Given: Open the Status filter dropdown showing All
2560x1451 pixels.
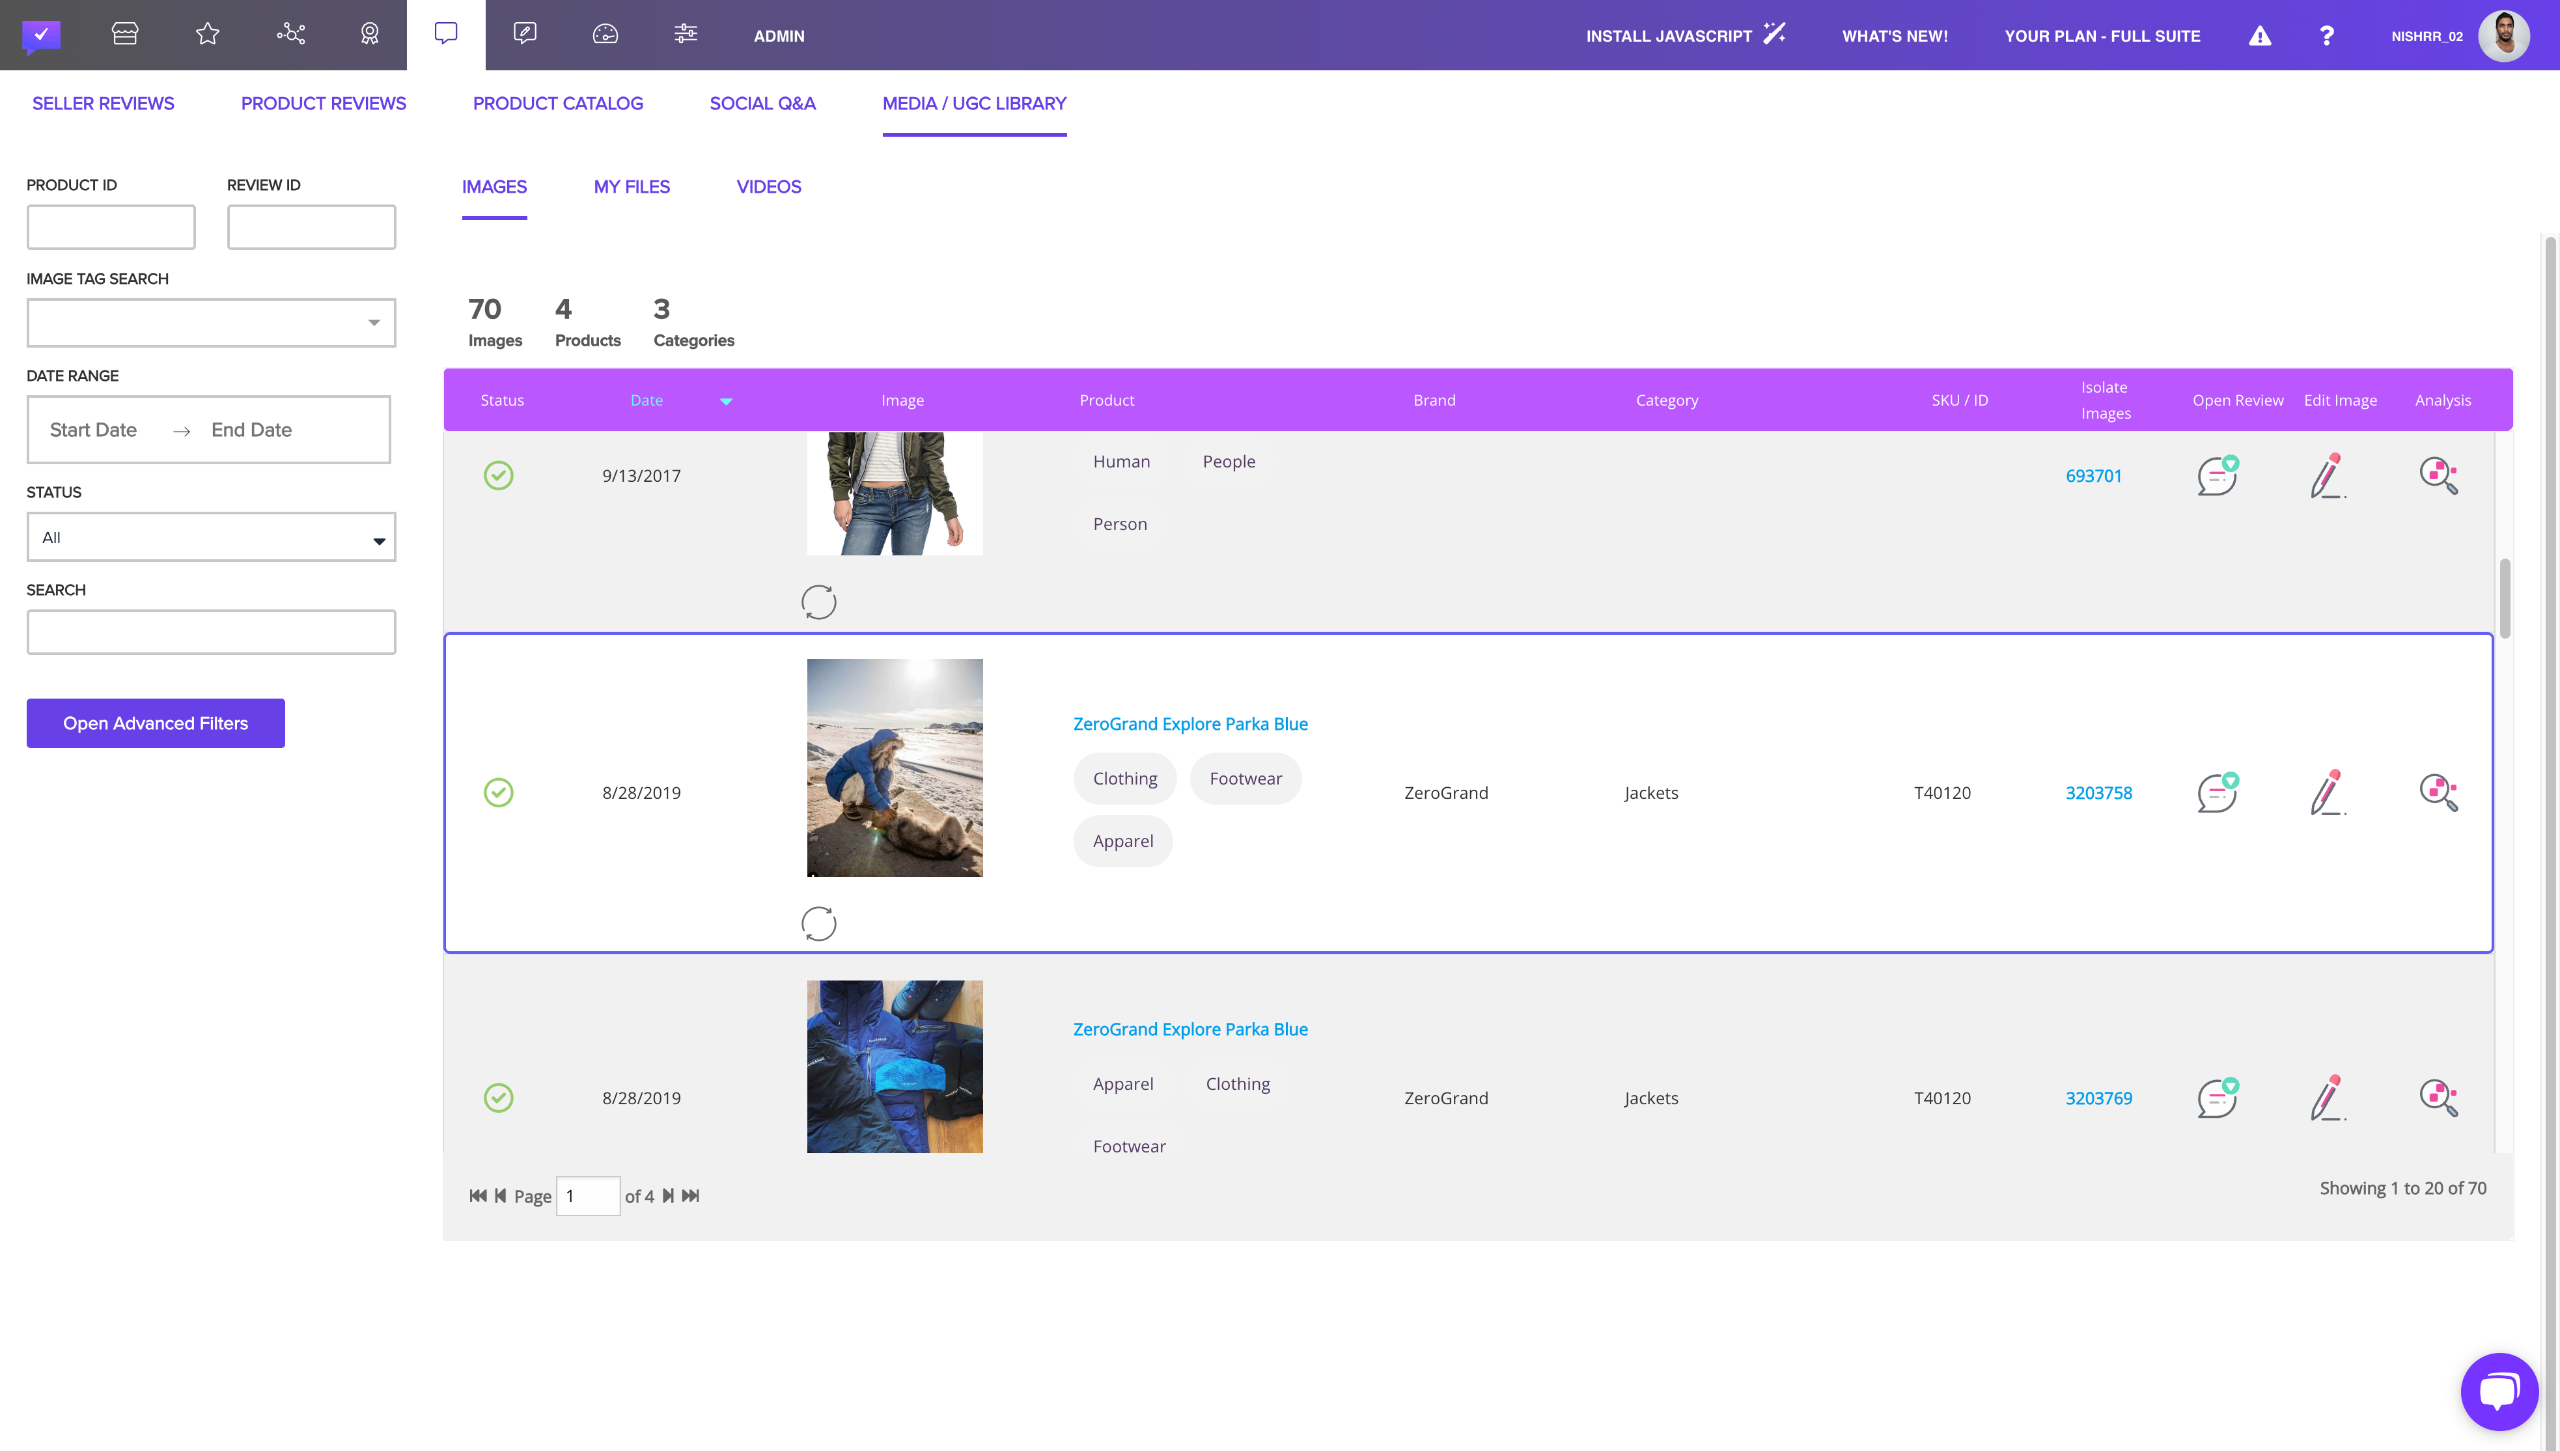Looking at the screenshot, I should [x=211, y=538].
